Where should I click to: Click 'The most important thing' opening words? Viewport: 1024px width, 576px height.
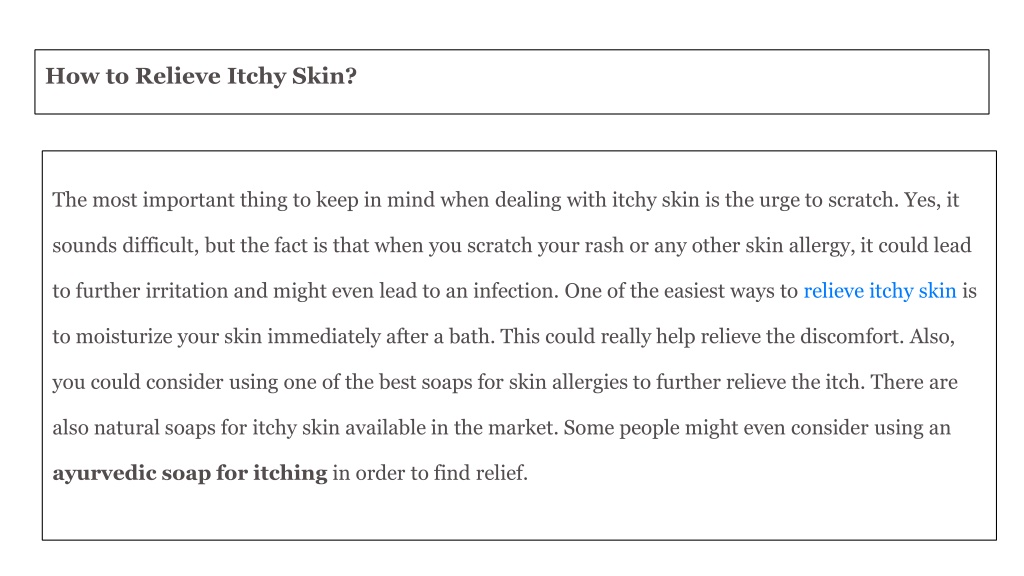pos(169,200)
